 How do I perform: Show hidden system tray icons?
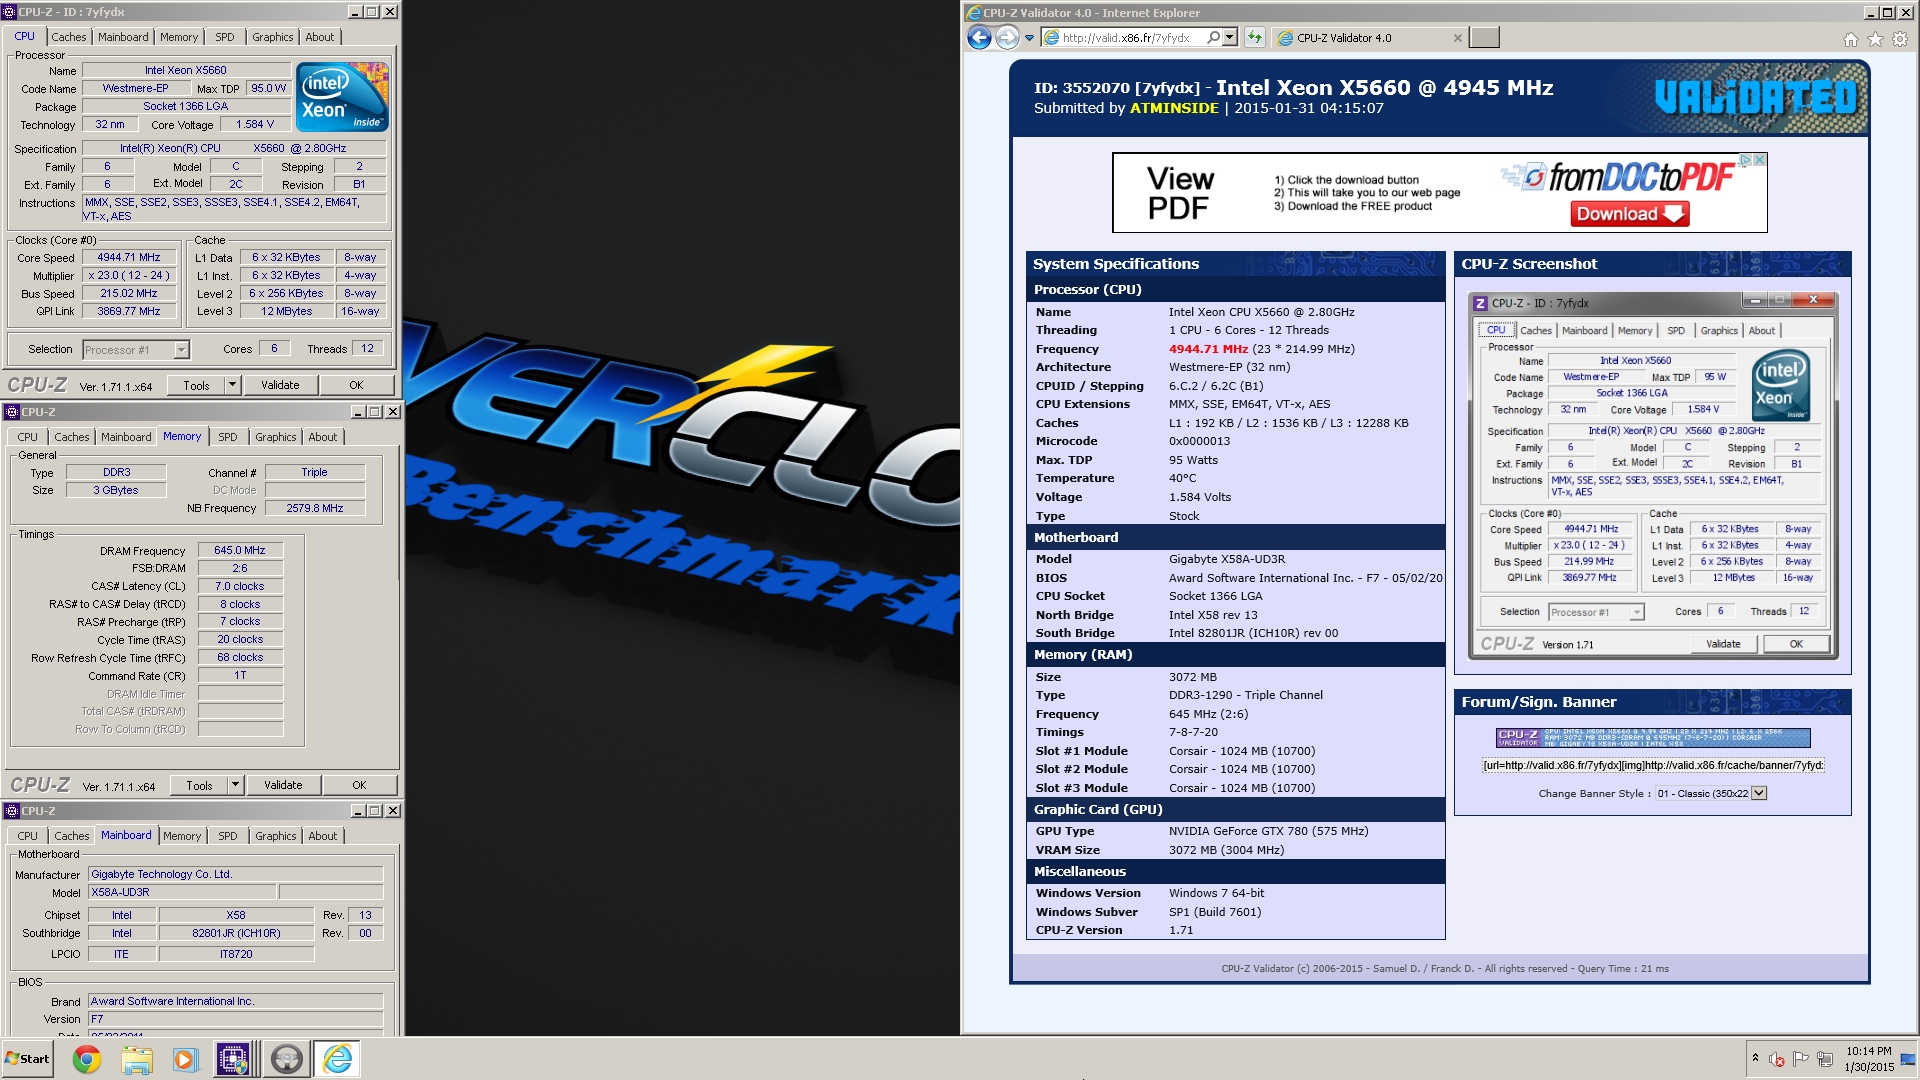1755,1058
